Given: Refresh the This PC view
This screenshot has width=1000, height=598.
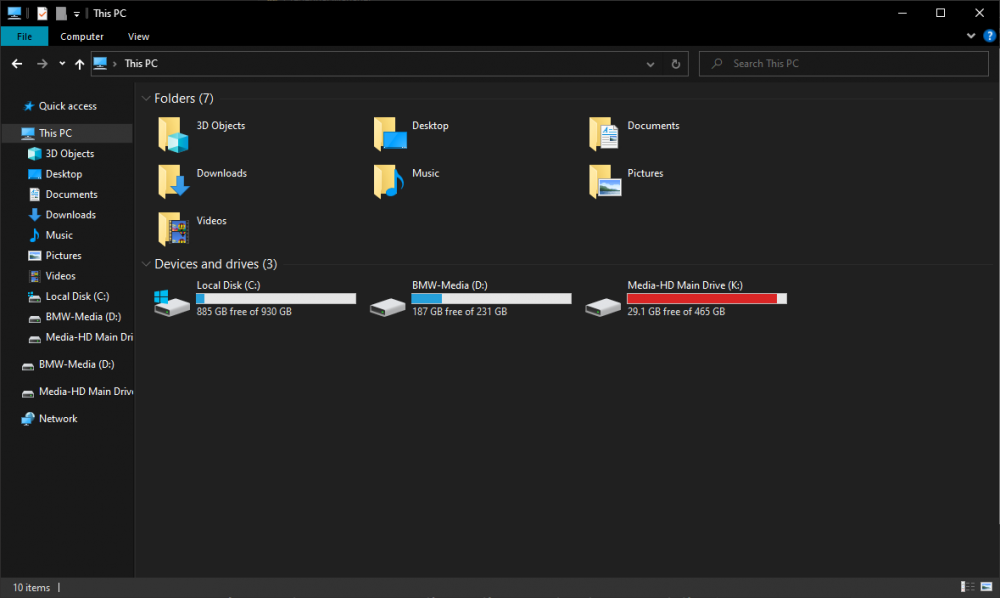Looking at the screenshot, I should [675, 64].
